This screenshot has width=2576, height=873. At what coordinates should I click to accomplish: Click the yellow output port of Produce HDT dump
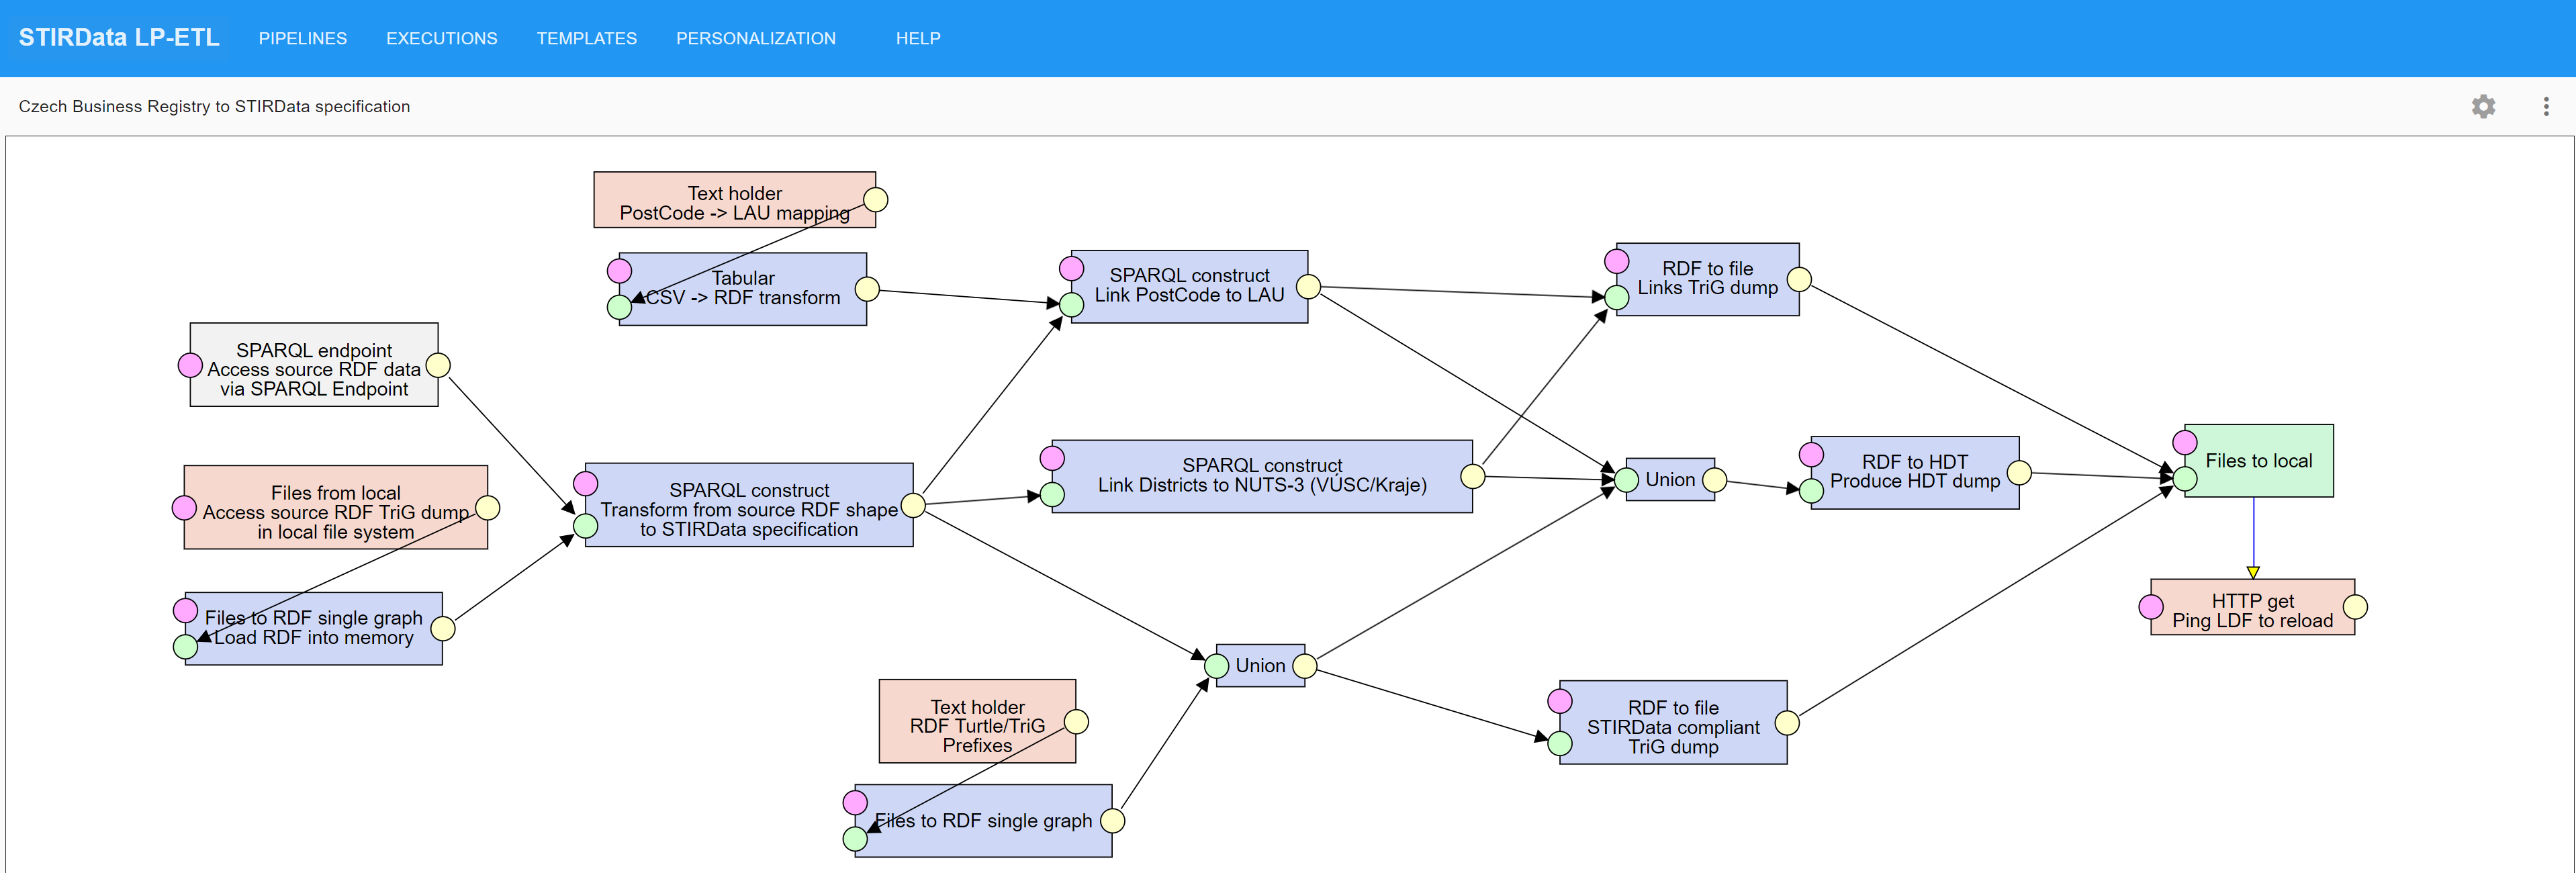coord(2019,473)
